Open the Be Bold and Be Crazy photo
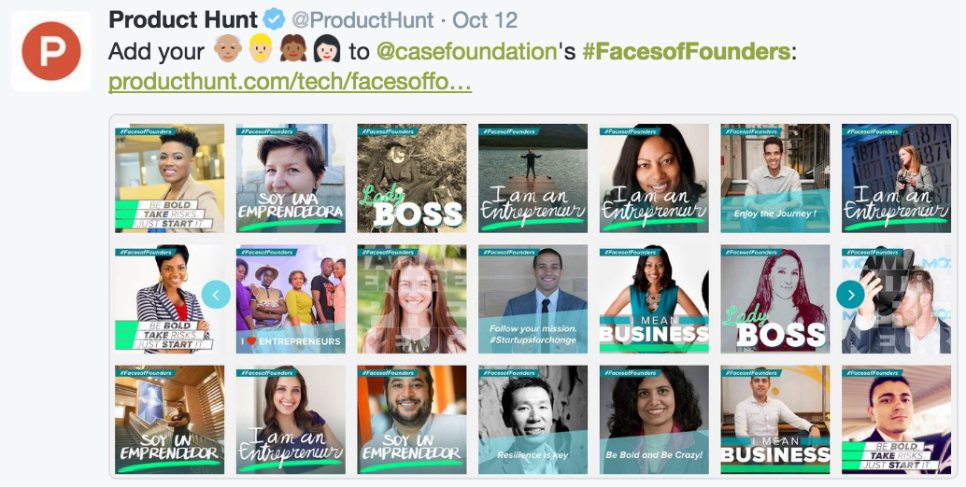Viewport: 966px width, 487px height. 654,420
